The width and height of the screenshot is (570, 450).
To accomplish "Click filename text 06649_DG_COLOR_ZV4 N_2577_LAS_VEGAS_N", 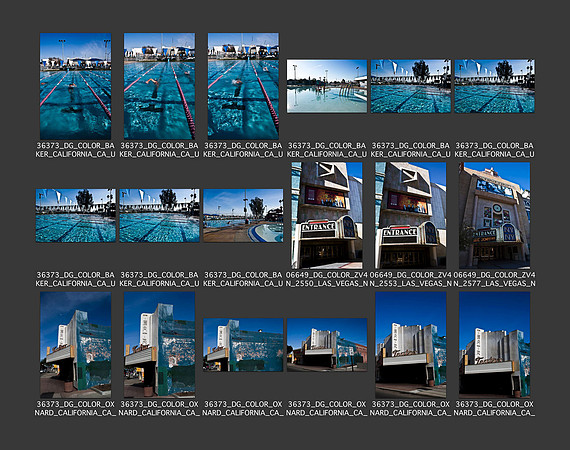I will [494, 279].
